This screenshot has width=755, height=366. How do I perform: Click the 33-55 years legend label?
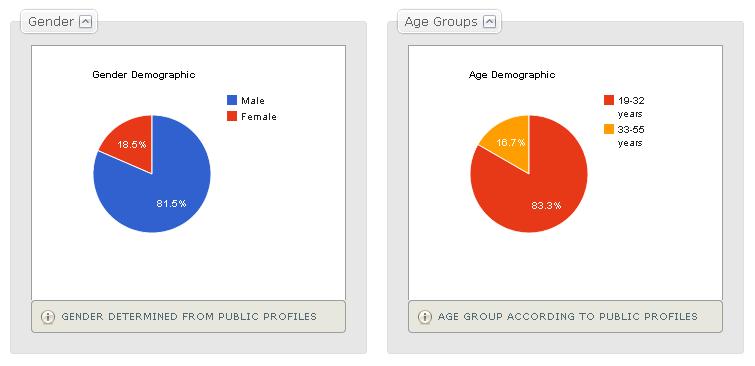pyautogui.click(x=631, y=136)
